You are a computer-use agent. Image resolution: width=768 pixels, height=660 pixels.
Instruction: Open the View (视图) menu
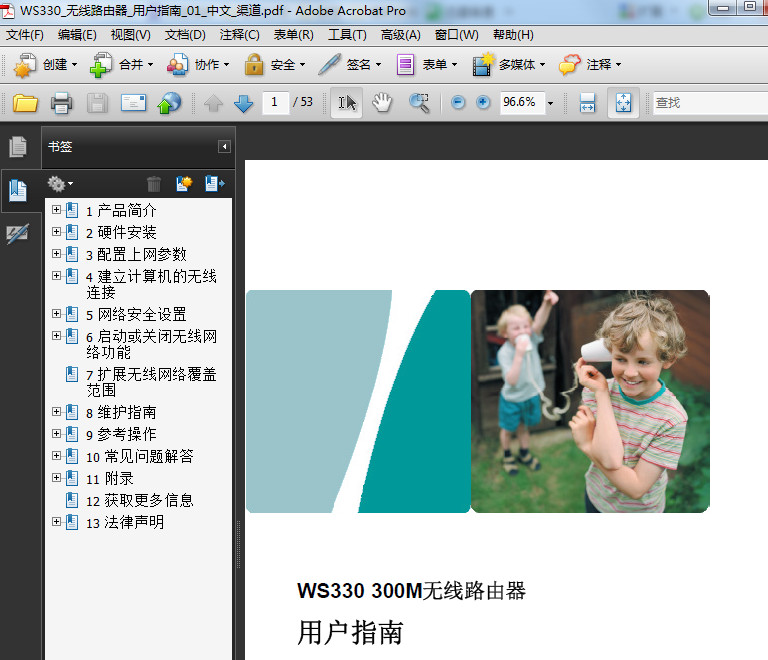[x=130, y=35]
